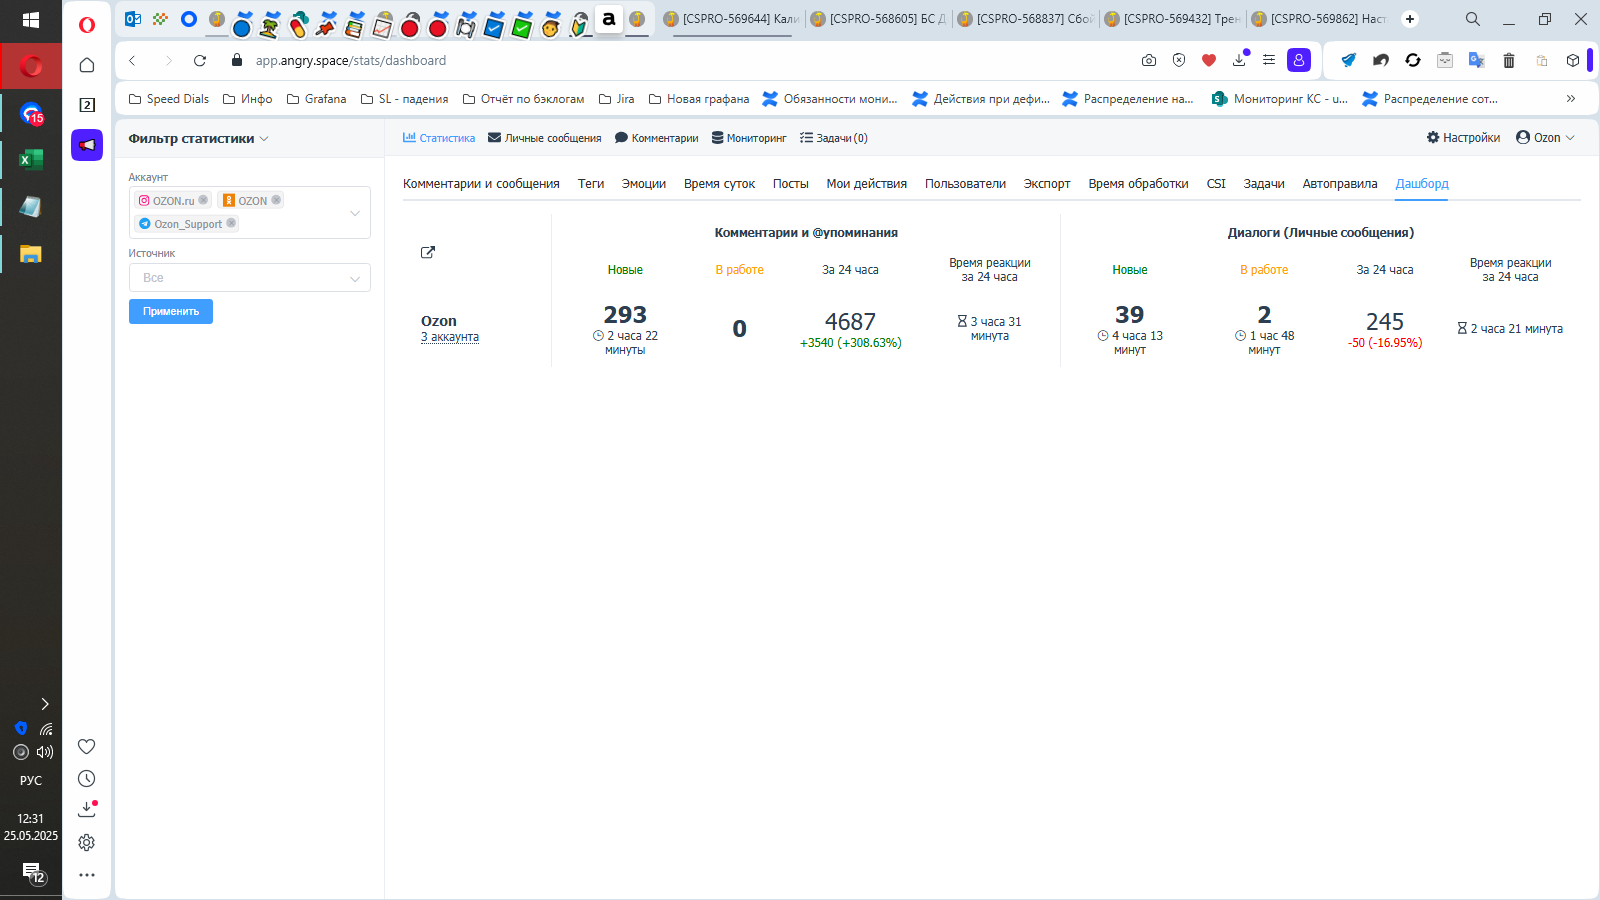The width and height of the screenshot is (1600, 900).
Task: Click the 4687 comments count
Action: (x=850, y=322)
